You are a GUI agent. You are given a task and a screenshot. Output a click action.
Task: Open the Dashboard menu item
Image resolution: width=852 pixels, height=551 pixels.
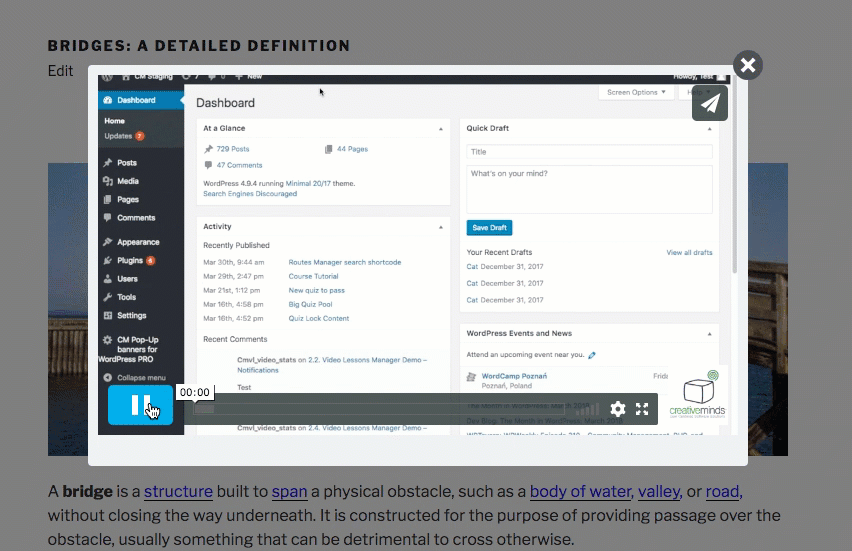135,100
